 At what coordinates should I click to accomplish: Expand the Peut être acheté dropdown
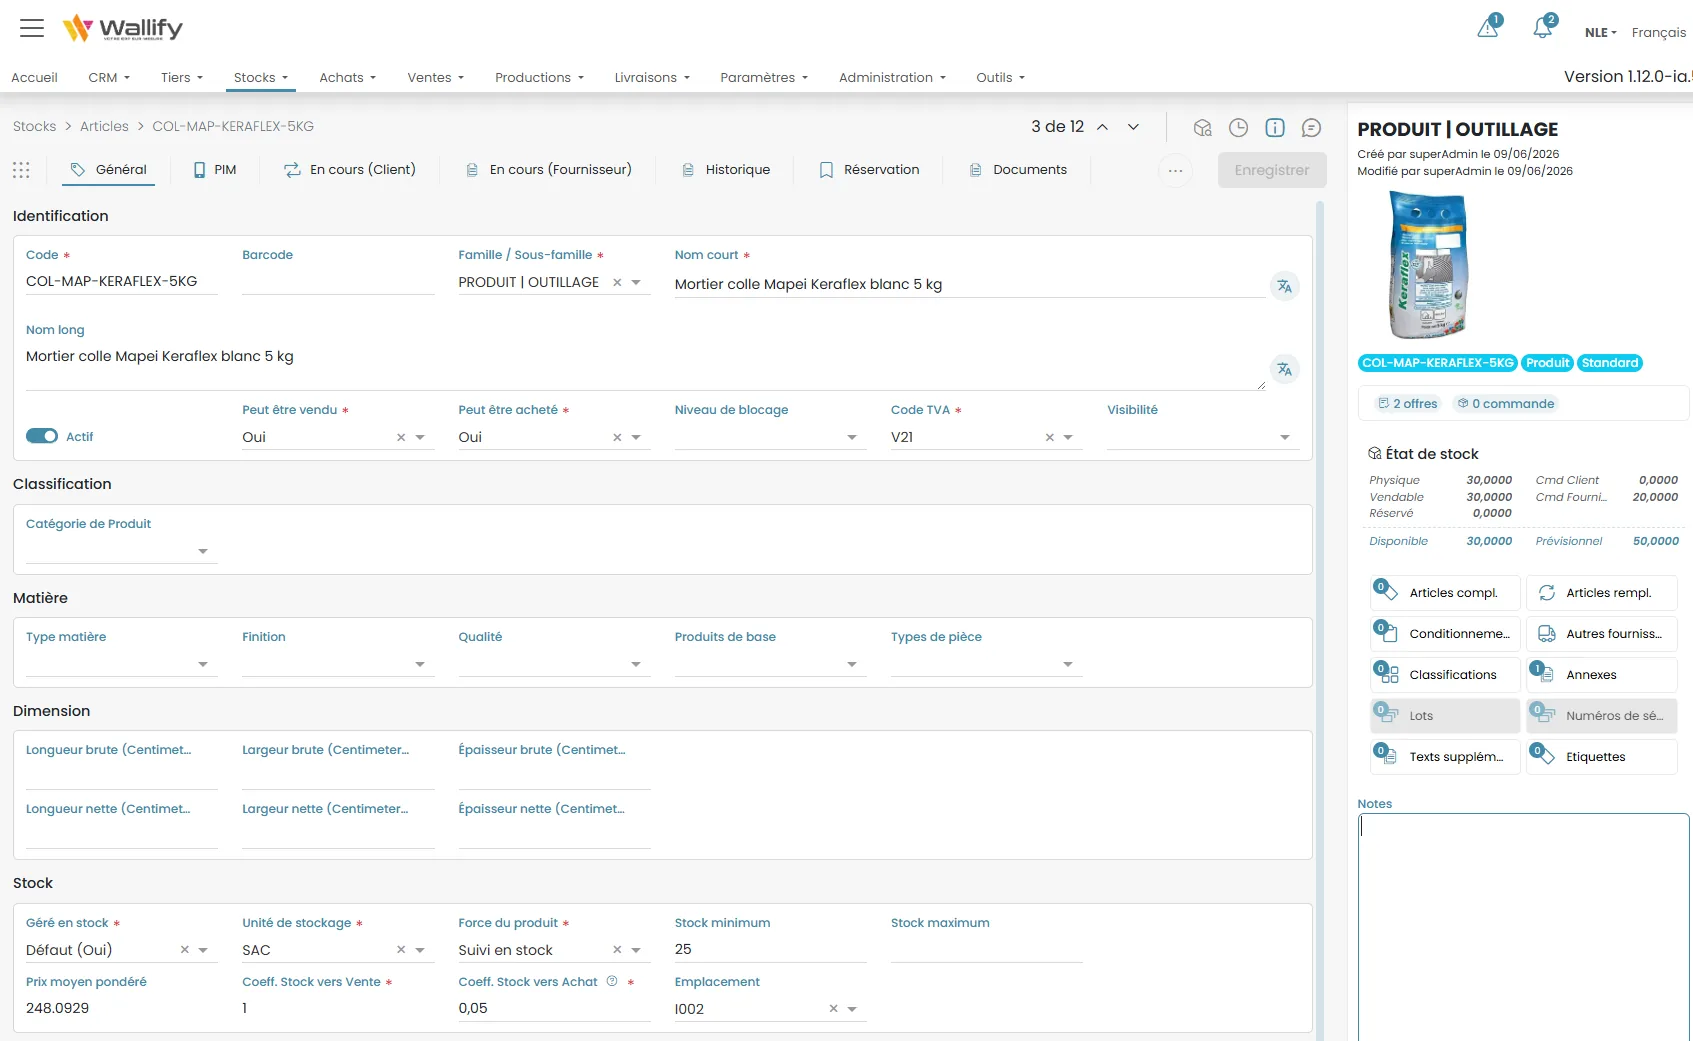[x=636, y=438]
